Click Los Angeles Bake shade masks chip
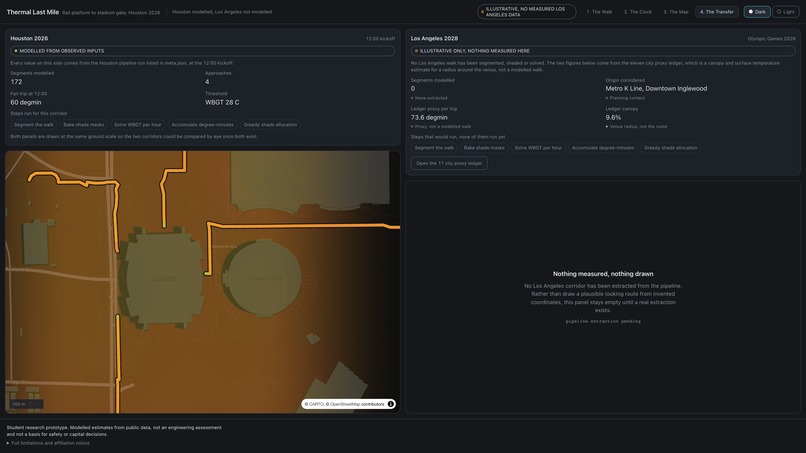Screen dimensions: 806x453 (484, 148)
